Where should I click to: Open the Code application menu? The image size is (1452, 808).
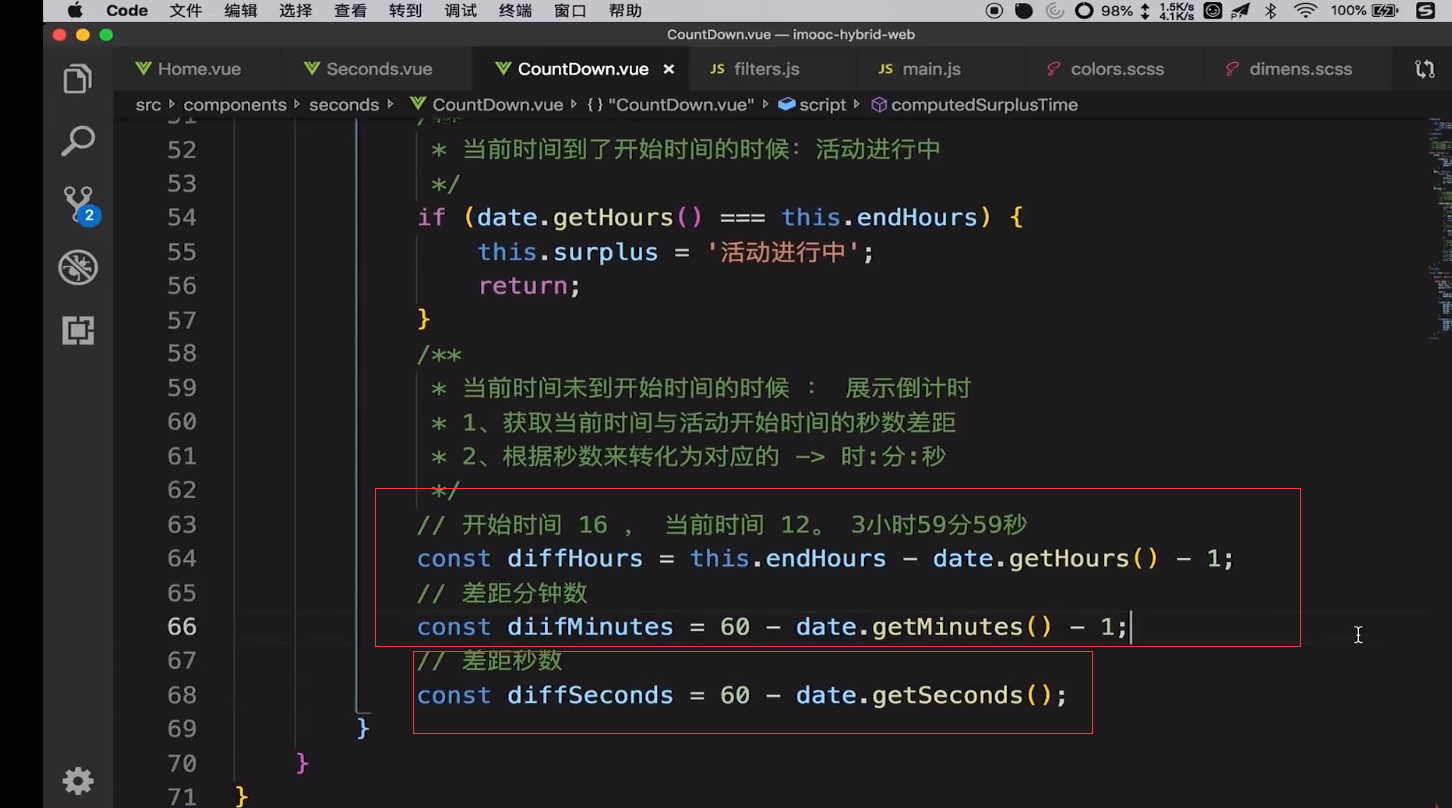pyautogui.click(x=127, y=11)
